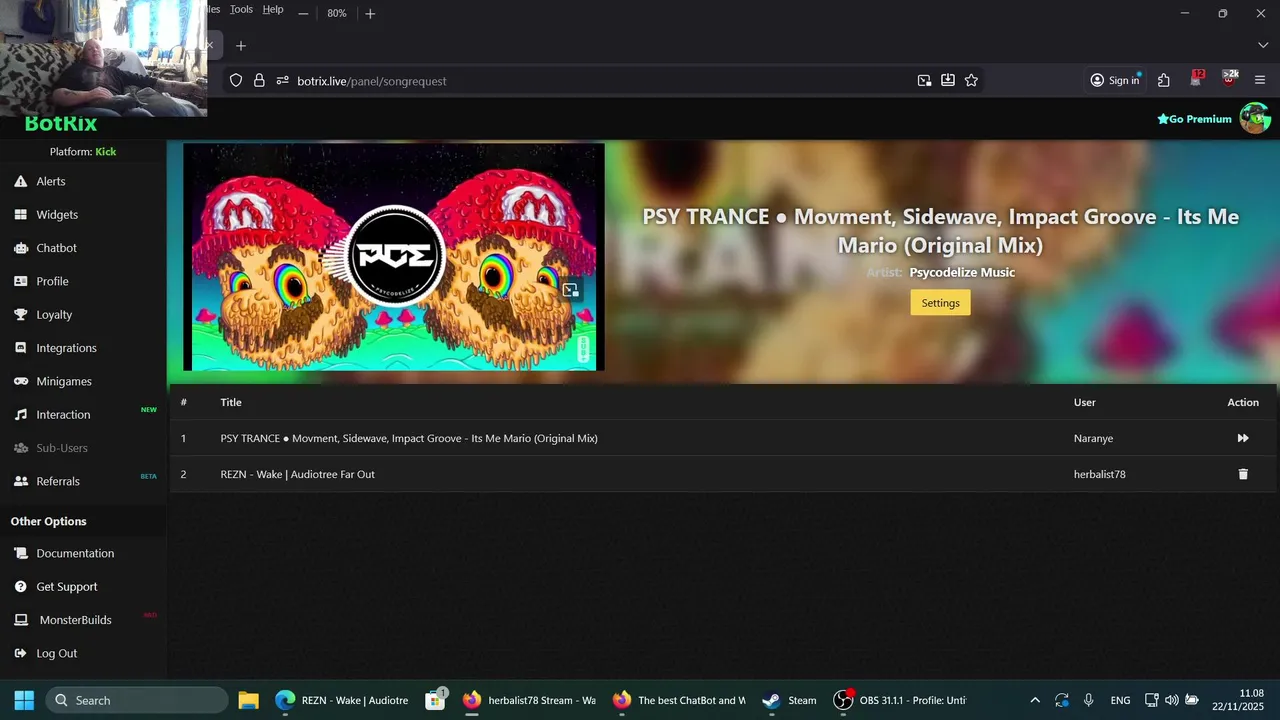Reset the 80% zoom level indicator
Image resolution: width=1280 pixels, height=720 pixels.
337,13
